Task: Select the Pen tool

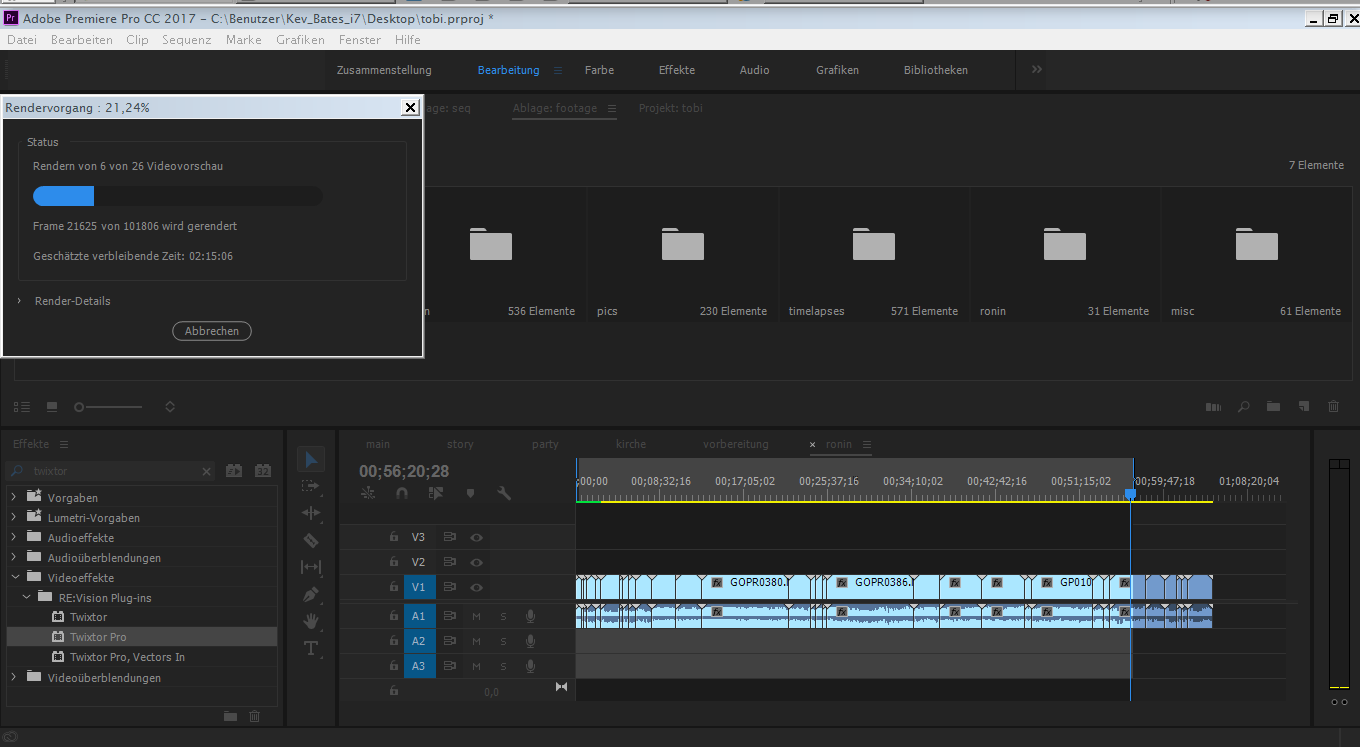Action: [x=311, y=594]
